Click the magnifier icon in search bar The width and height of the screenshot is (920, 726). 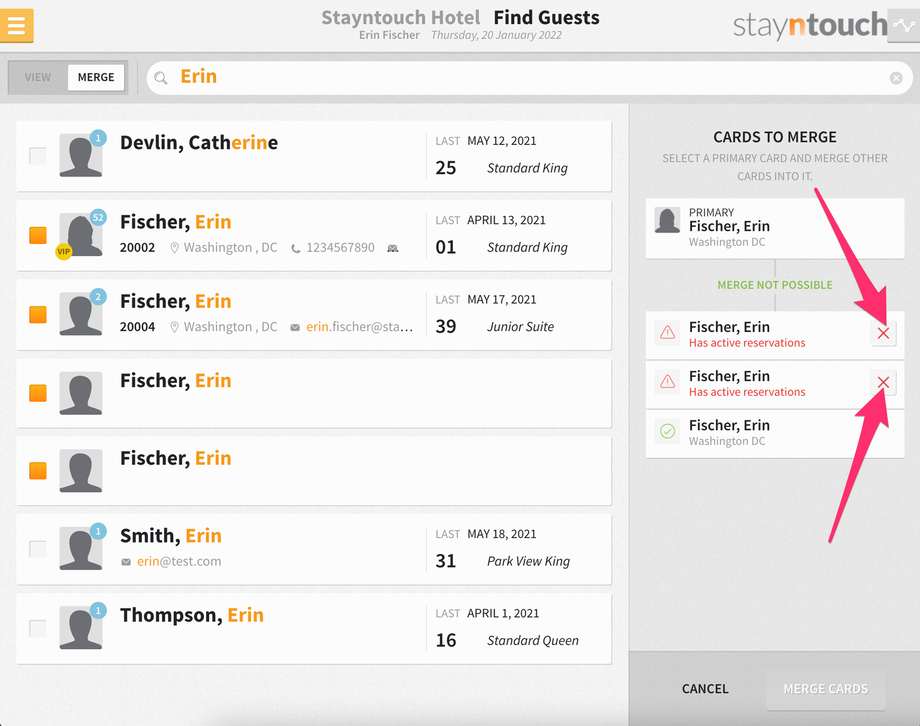click(x=161, y=77)
